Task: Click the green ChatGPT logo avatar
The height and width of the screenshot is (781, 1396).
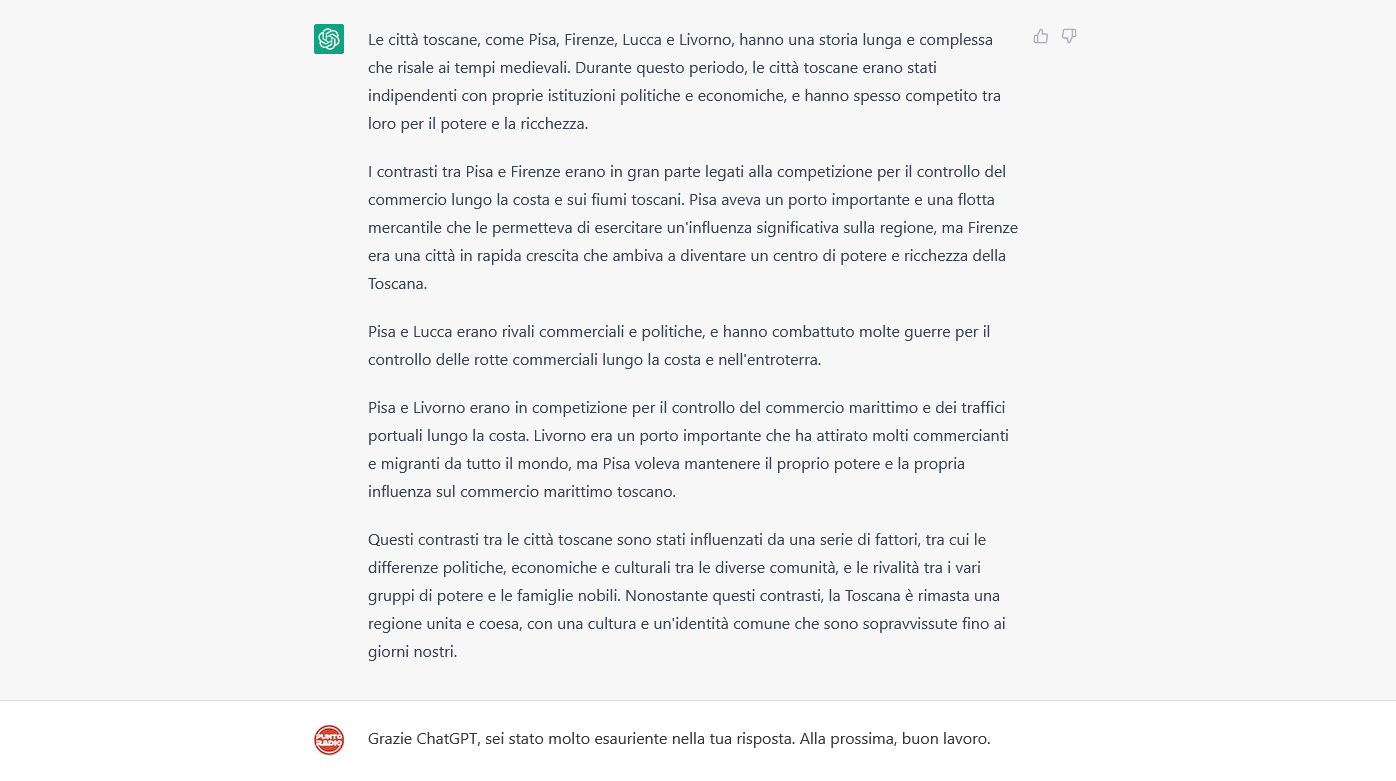Action: tap(329, 39)
